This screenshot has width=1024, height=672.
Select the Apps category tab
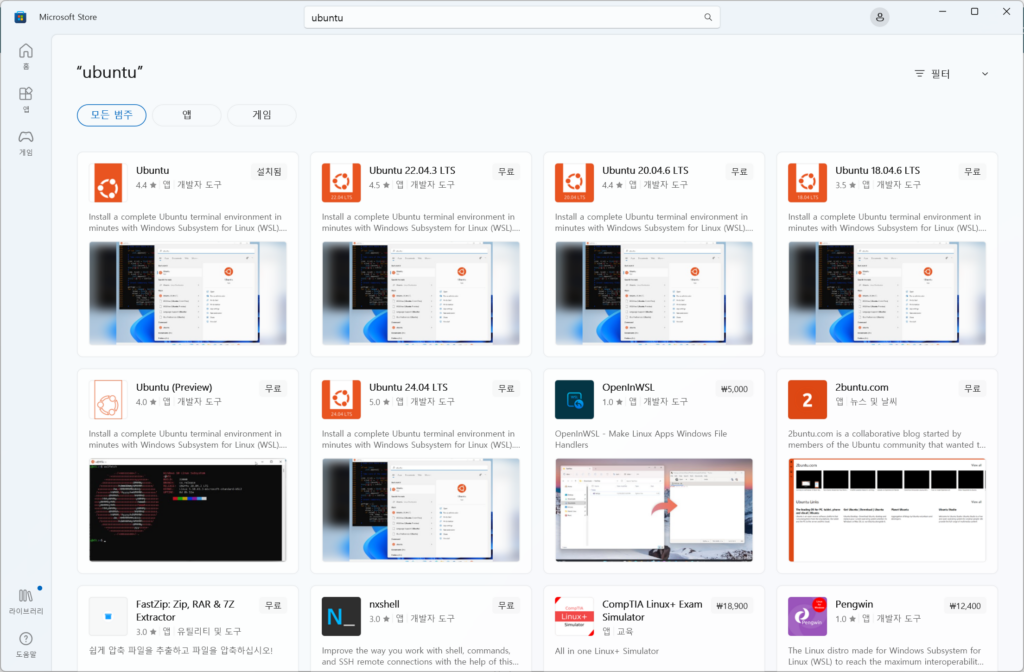pyautogui.click(x=187, y=115)
